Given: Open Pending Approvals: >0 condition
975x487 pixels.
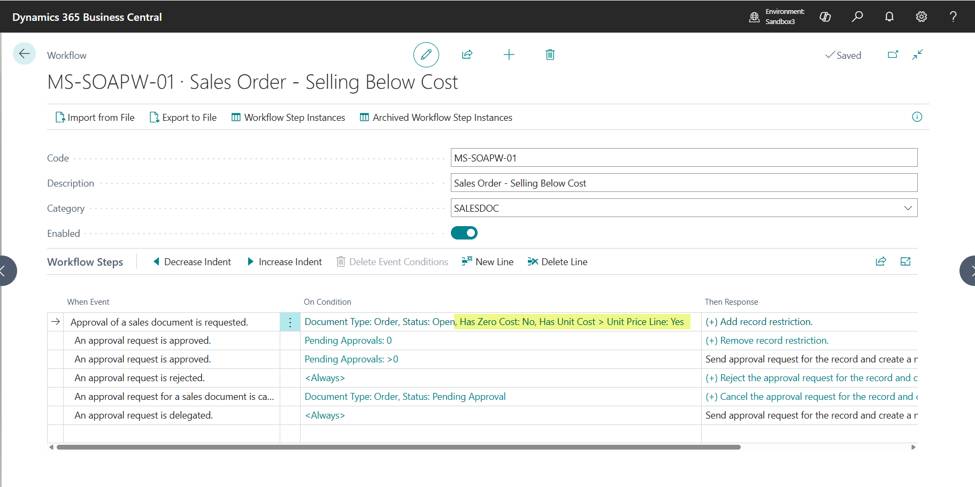Looking at the screenshot, I should pyautogui.click(x=351, y=359).
